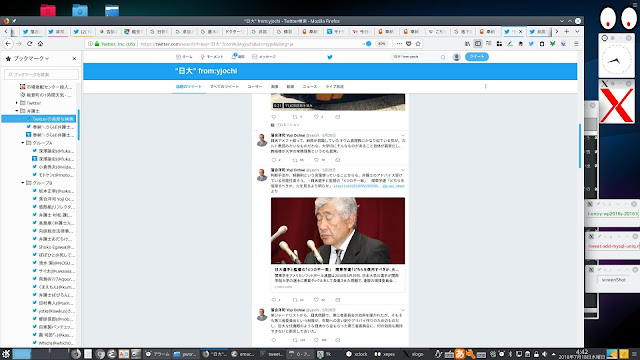Switch to the xclock taskbar entry
Image resolution: width=640 pixels, height=360 pixels.
356,354
